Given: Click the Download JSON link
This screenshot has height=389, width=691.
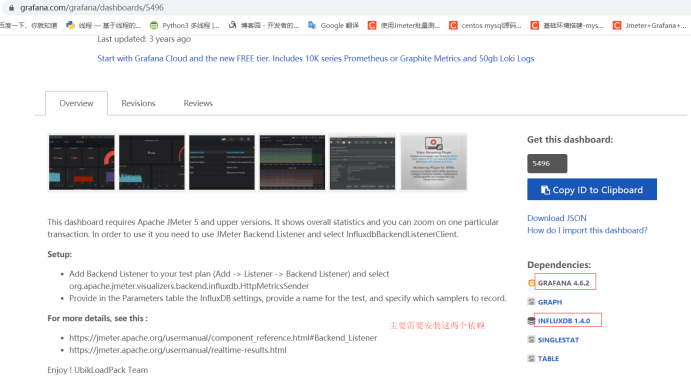Looking at the screenshot, I should 557,218.
